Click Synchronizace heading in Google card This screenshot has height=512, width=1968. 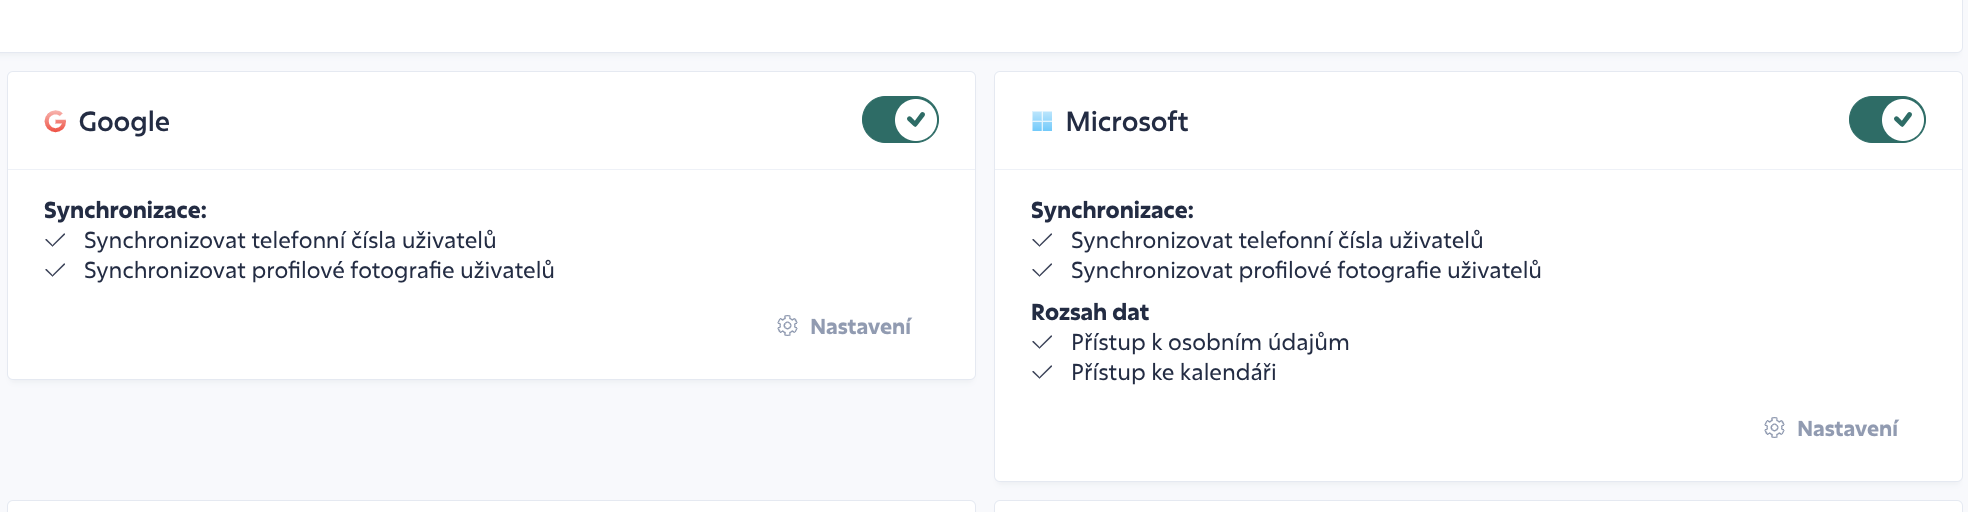click(125, 210)
